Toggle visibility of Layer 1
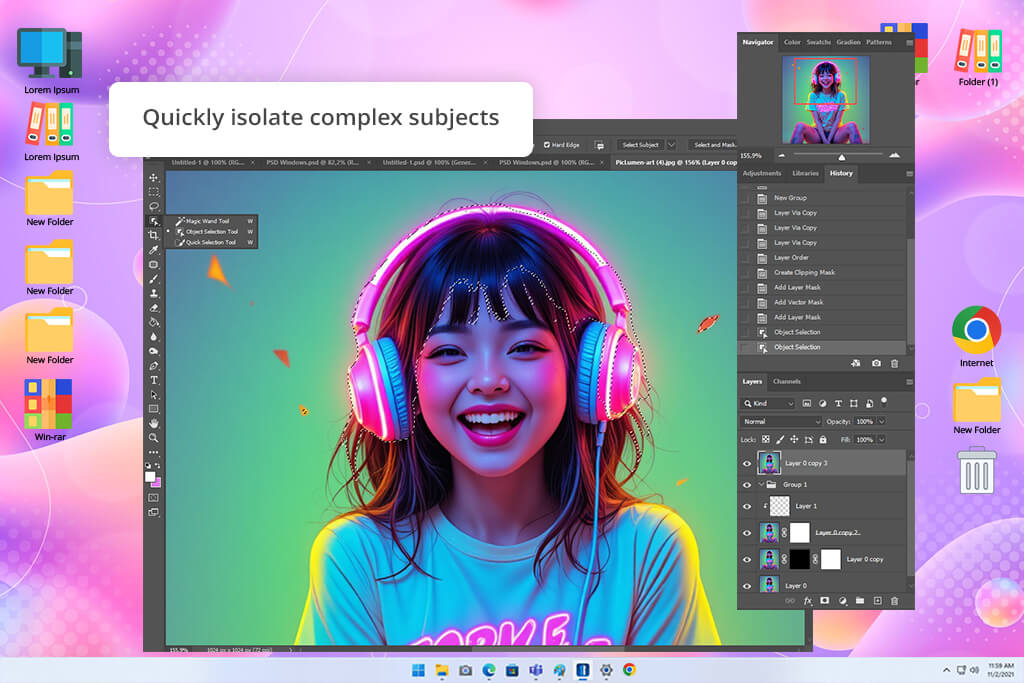 (x=747, y=506)
